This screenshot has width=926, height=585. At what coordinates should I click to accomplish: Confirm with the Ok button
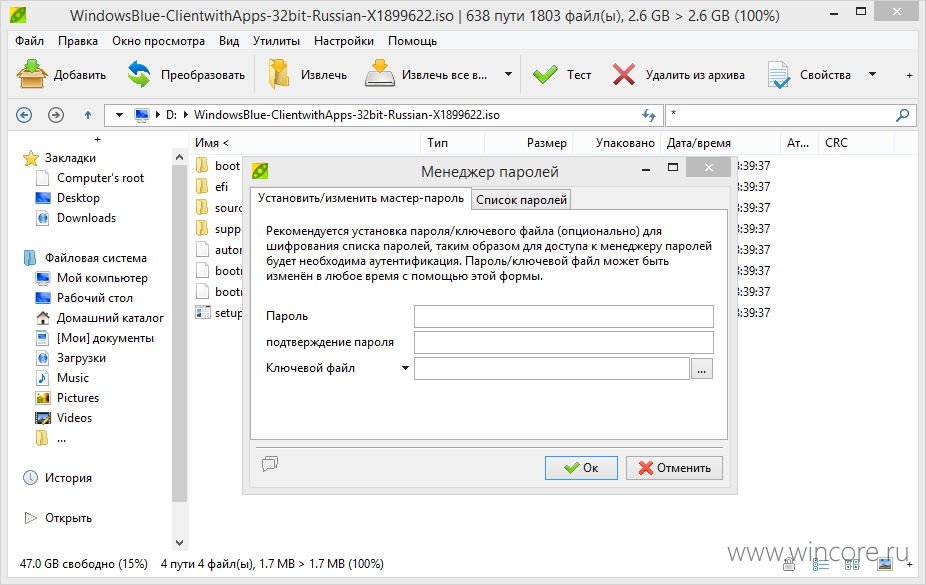[581, 468]
